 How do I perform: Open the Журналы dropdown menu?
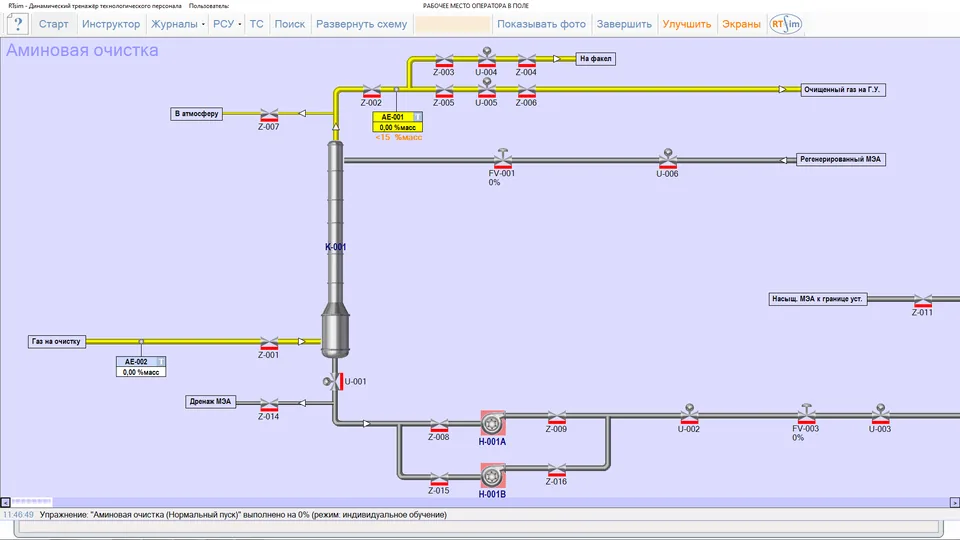point(178,24)
